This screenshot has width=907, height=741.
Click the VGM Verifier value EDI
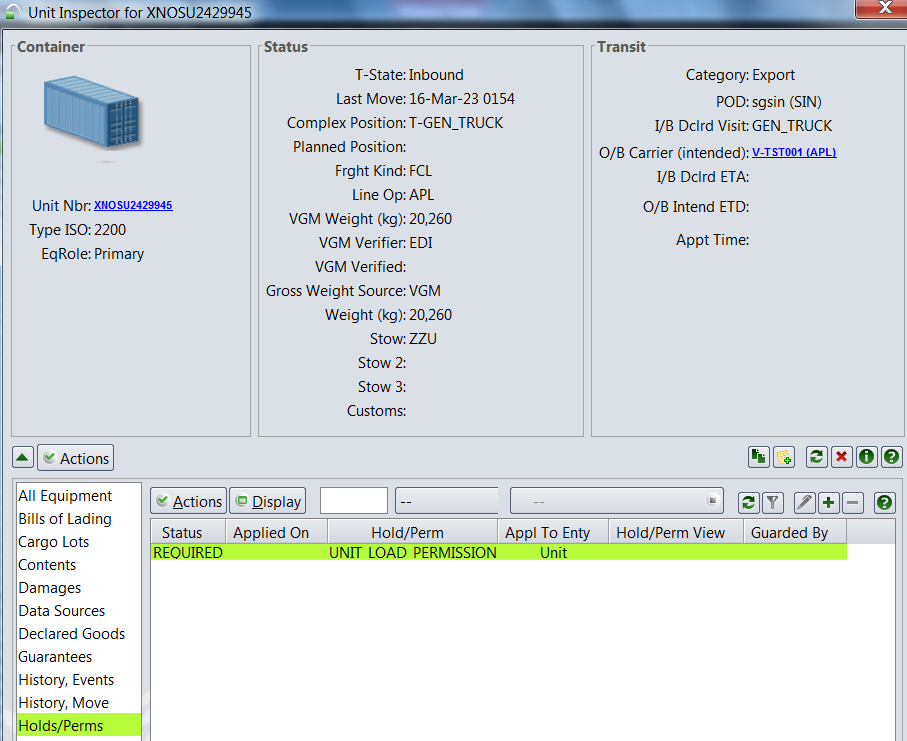(x=421, y=242)
